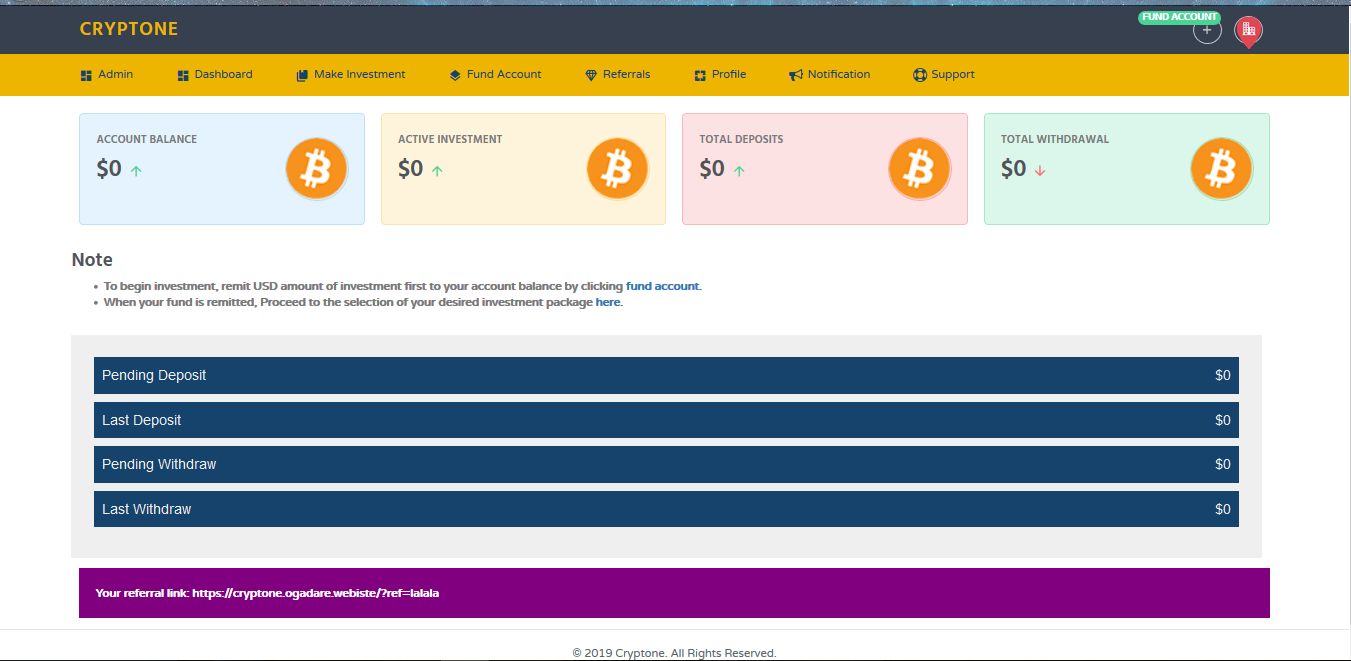Select the Pending Withdraw row
The height and width of the screenshot is (661, 1351).
click(666, 464)
